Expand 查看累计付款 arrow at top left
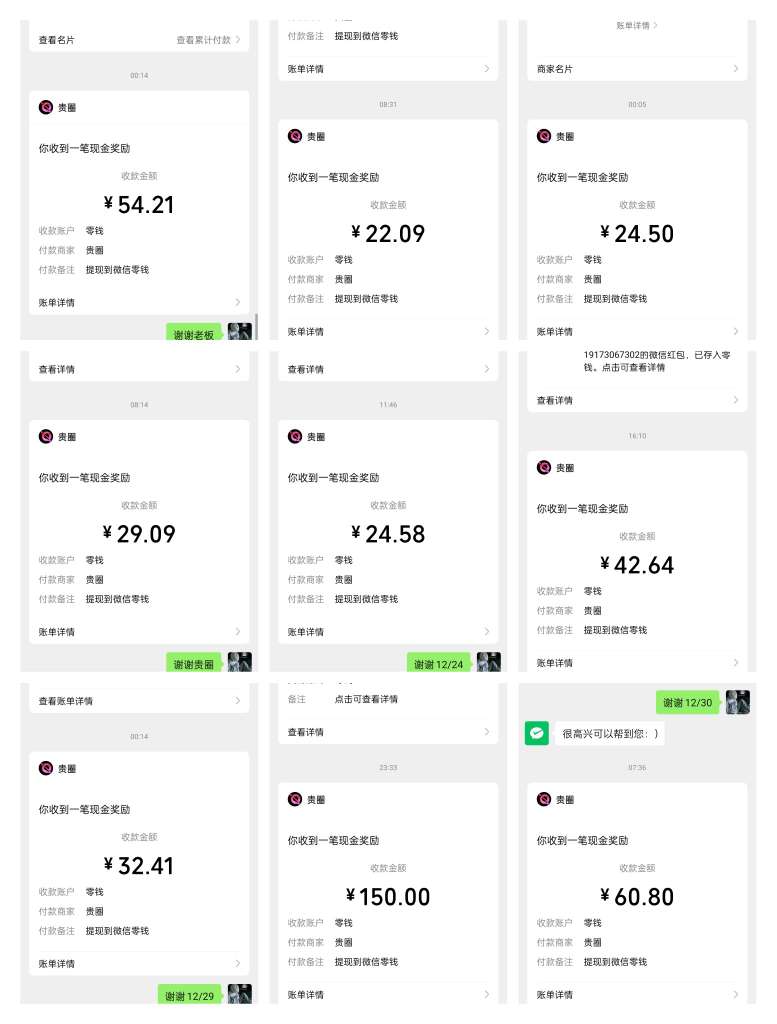Viewport: 777px width, 1024px height. (x=238, y=40)
